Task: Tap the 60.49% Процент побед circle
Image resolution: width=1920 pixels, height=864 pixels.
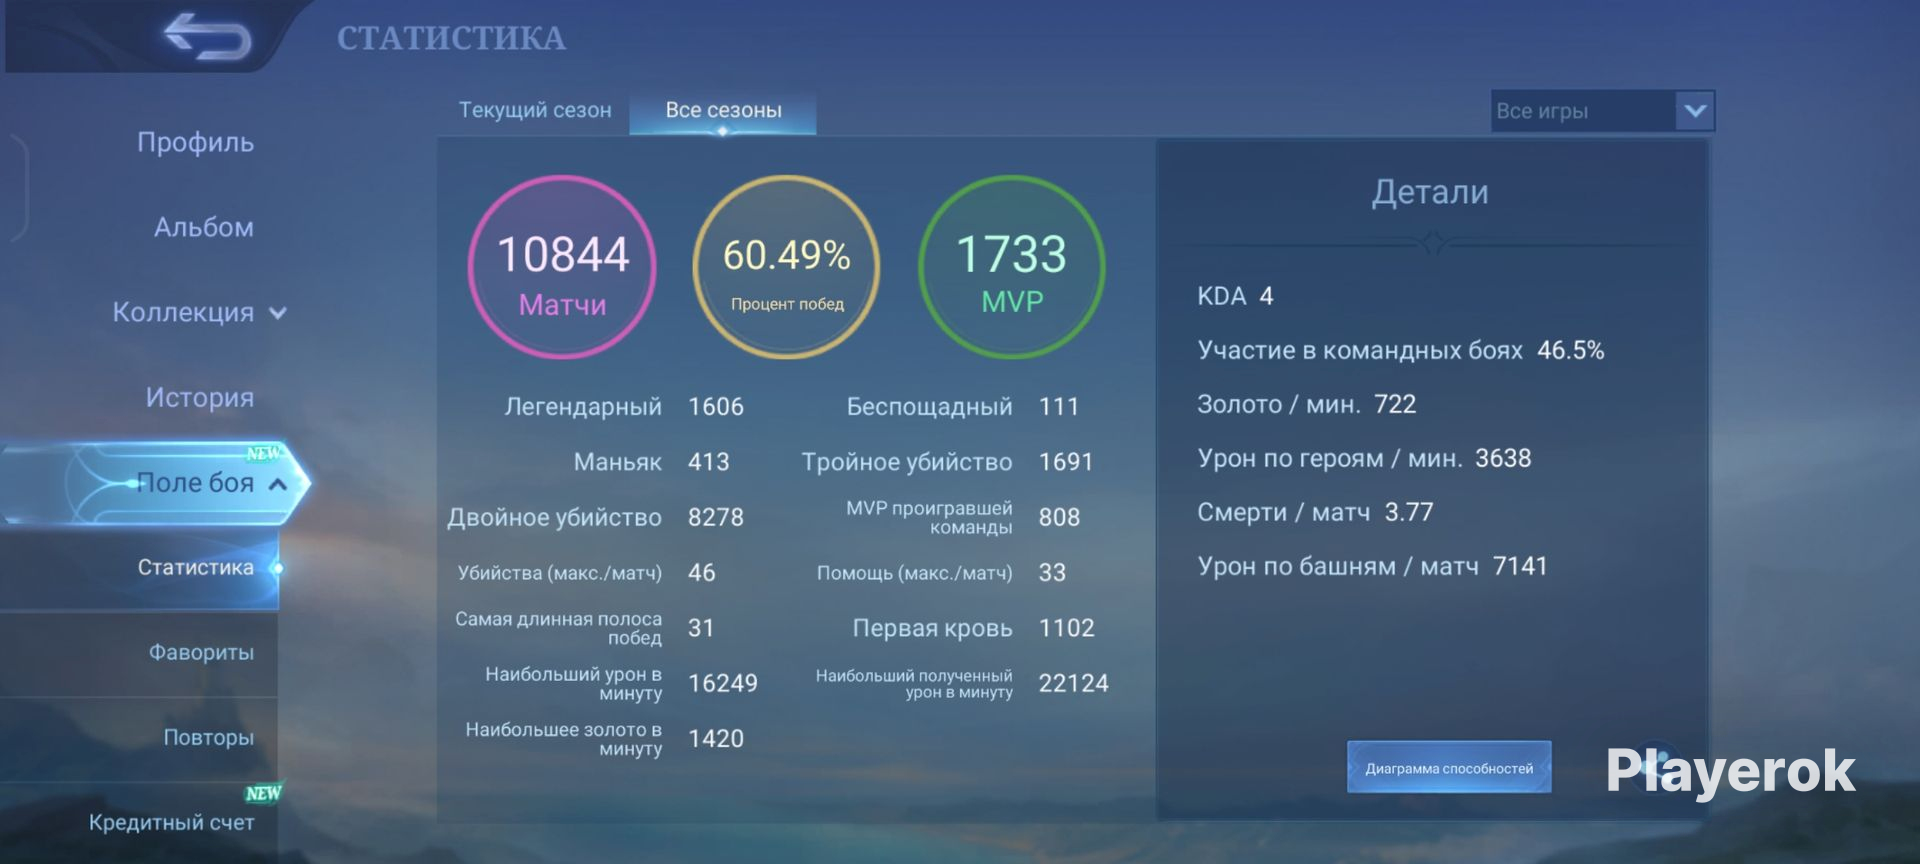Action: (787, 267)
